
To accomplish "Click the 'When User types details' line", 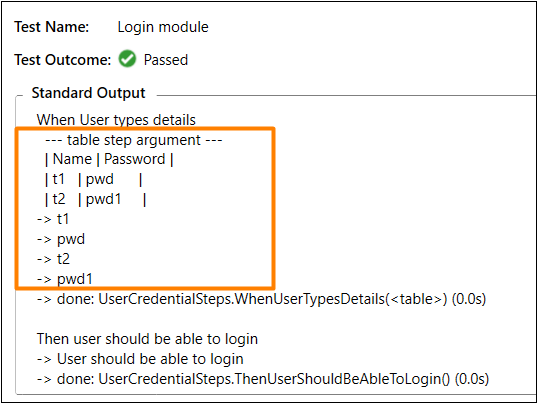I will [116, 120].
